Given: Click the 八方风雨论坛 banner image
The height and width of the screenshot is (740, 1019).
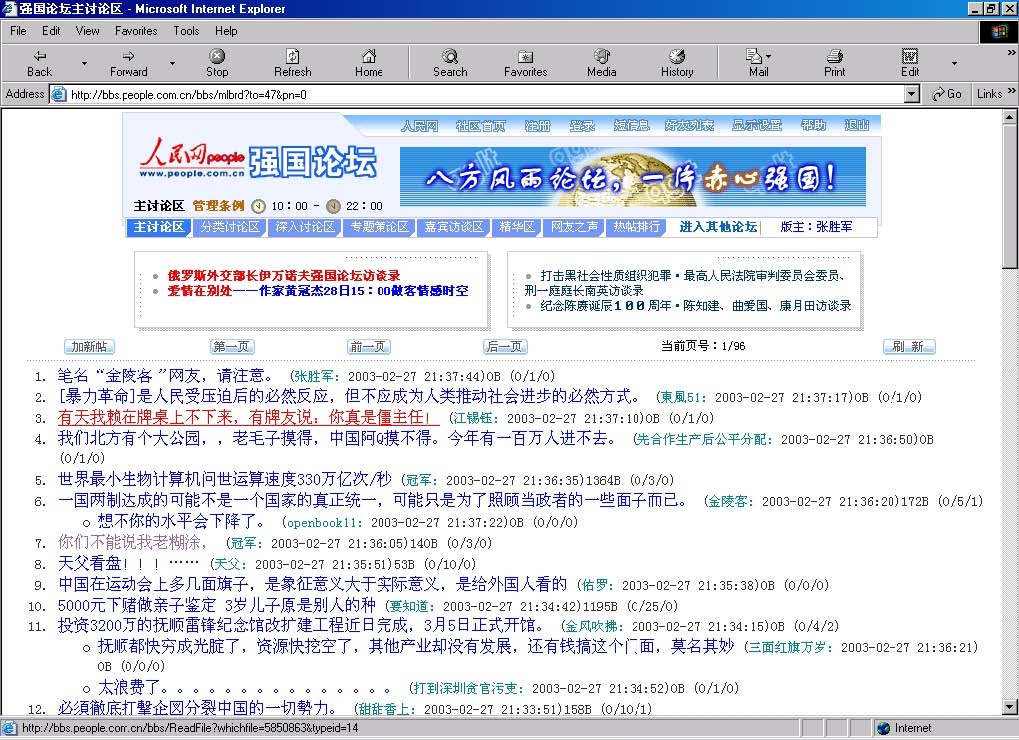Looking at the screenshot, I should tap(632, 176).
